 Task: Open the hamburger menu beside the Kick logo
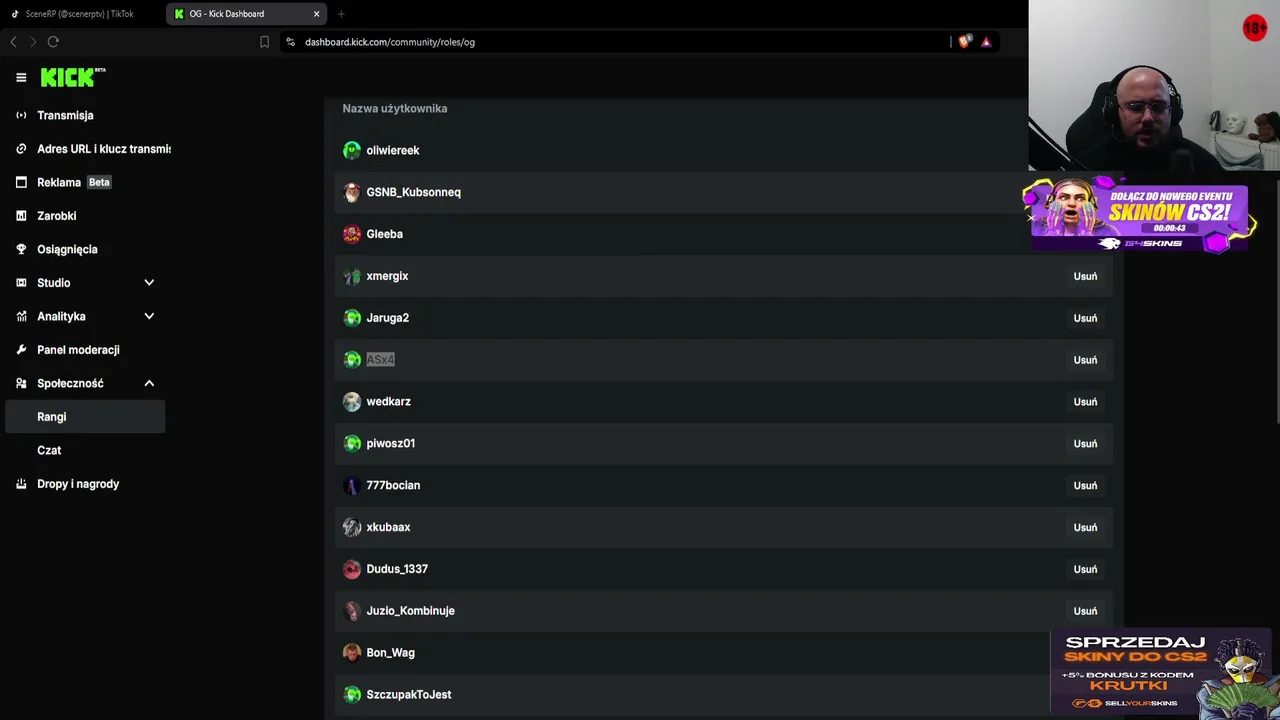(21, 77)
